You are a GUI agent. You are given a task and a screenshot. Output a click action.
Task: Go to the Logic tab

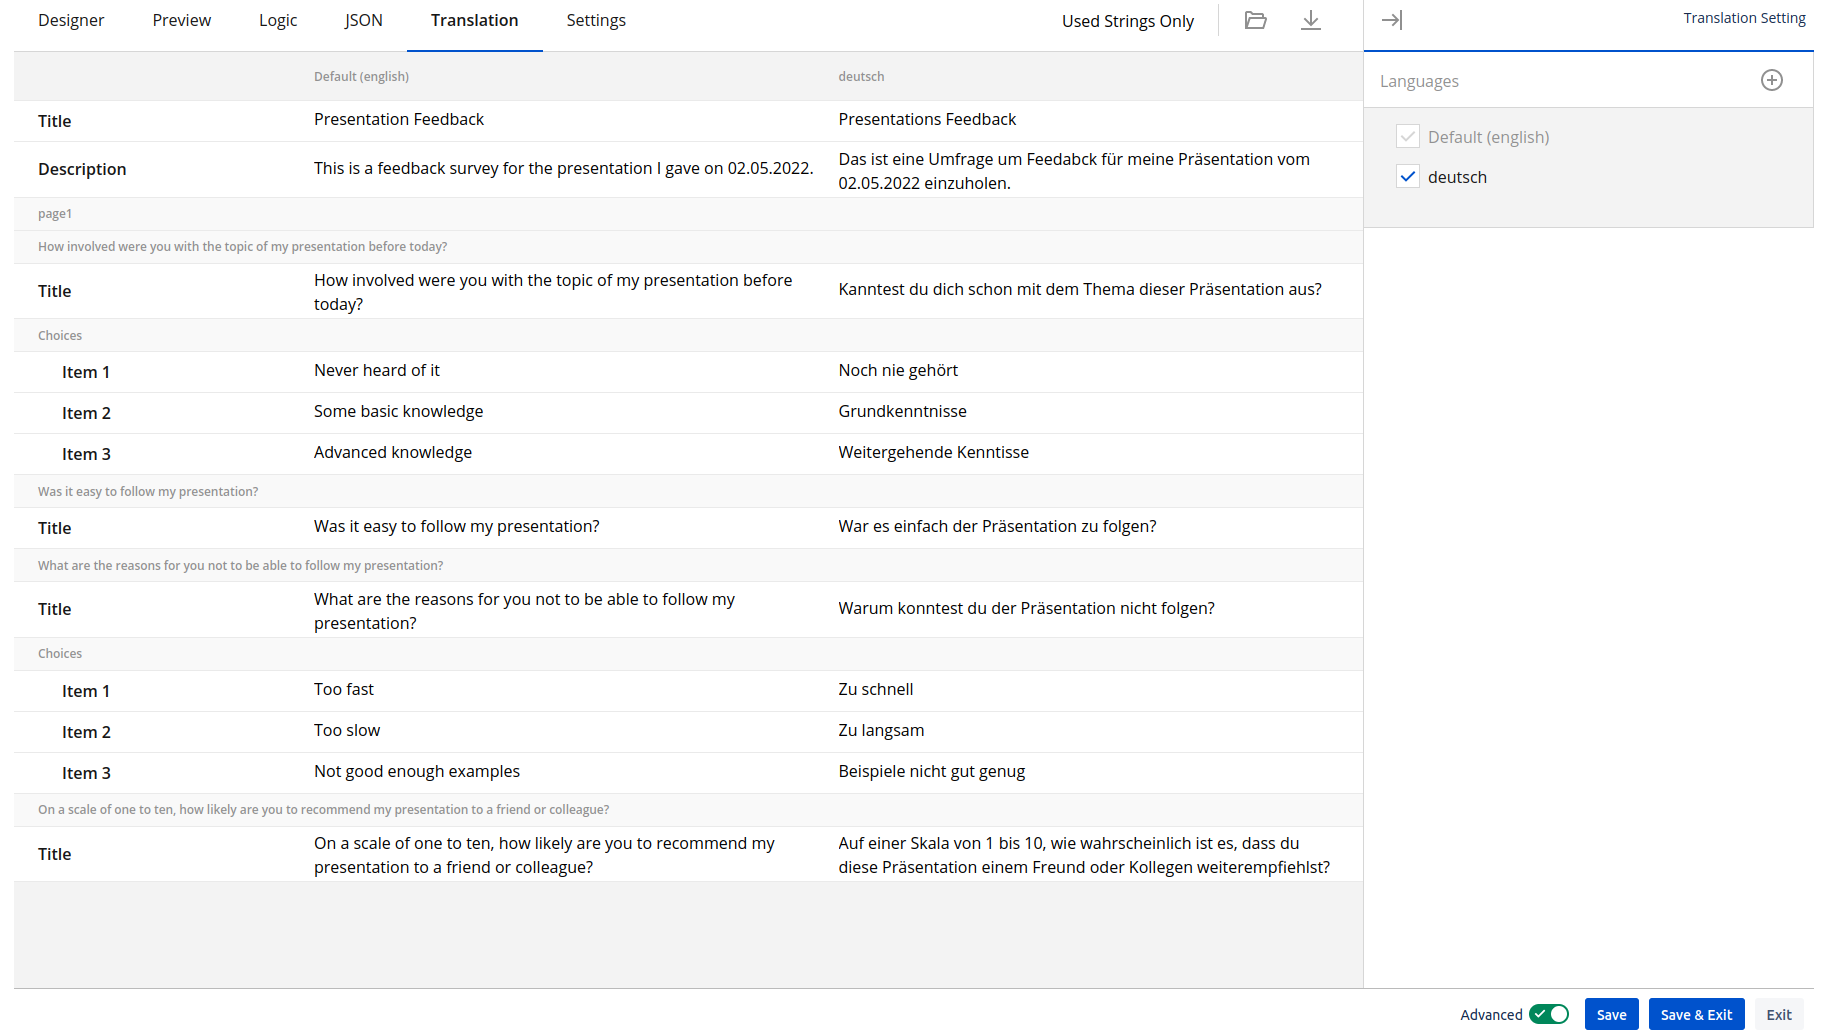(278, 21)
